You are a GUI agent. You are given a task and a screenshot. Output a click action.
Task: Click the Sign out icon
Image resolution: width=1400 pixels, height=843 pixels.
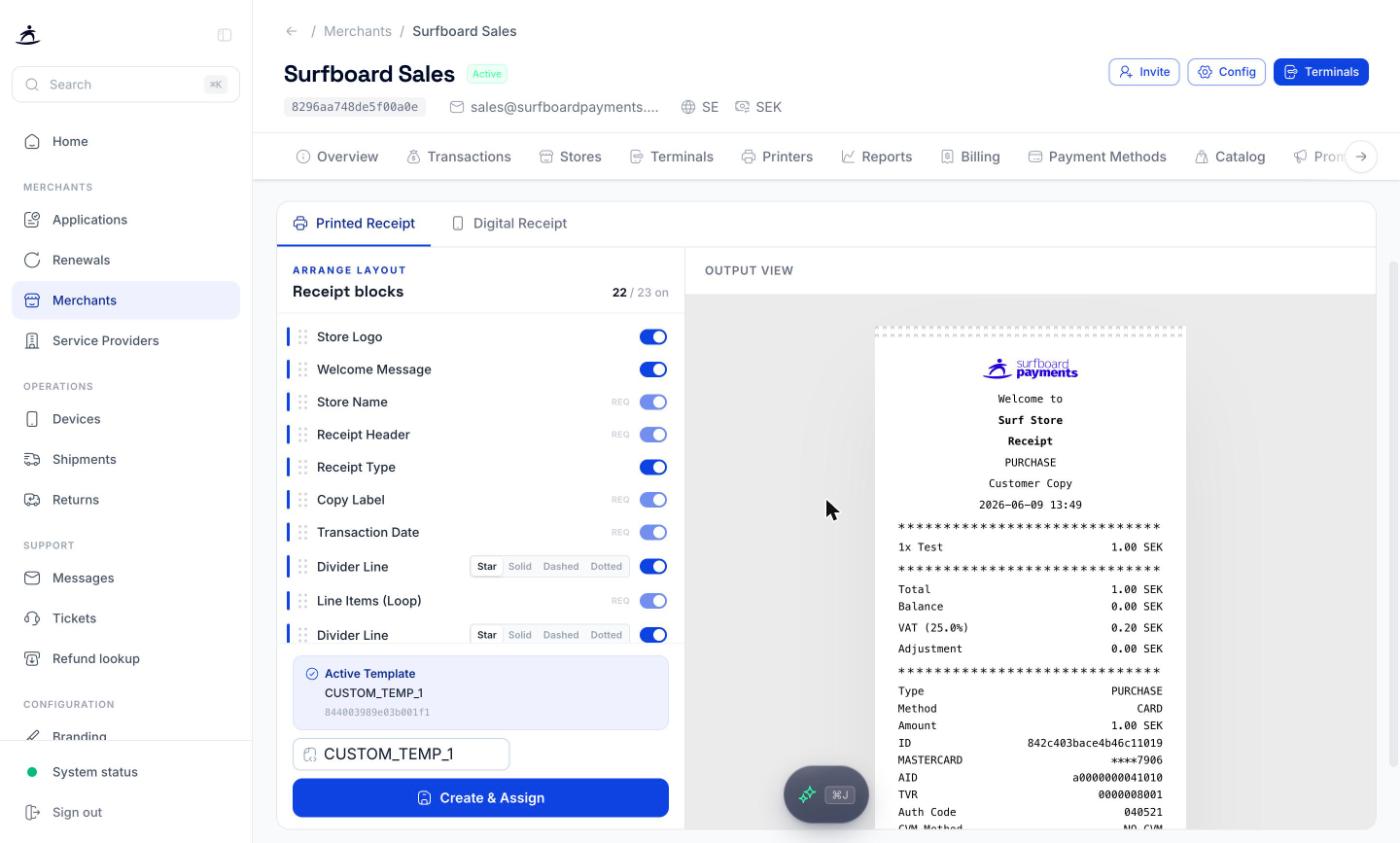click(x=32, y=812)
